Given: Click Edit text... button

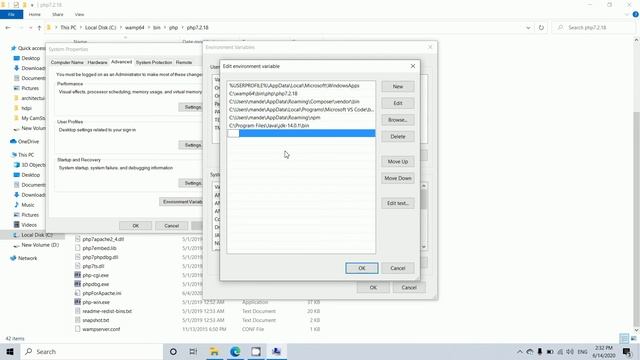Looking at the screenshot, I should (x=398, y=203).
